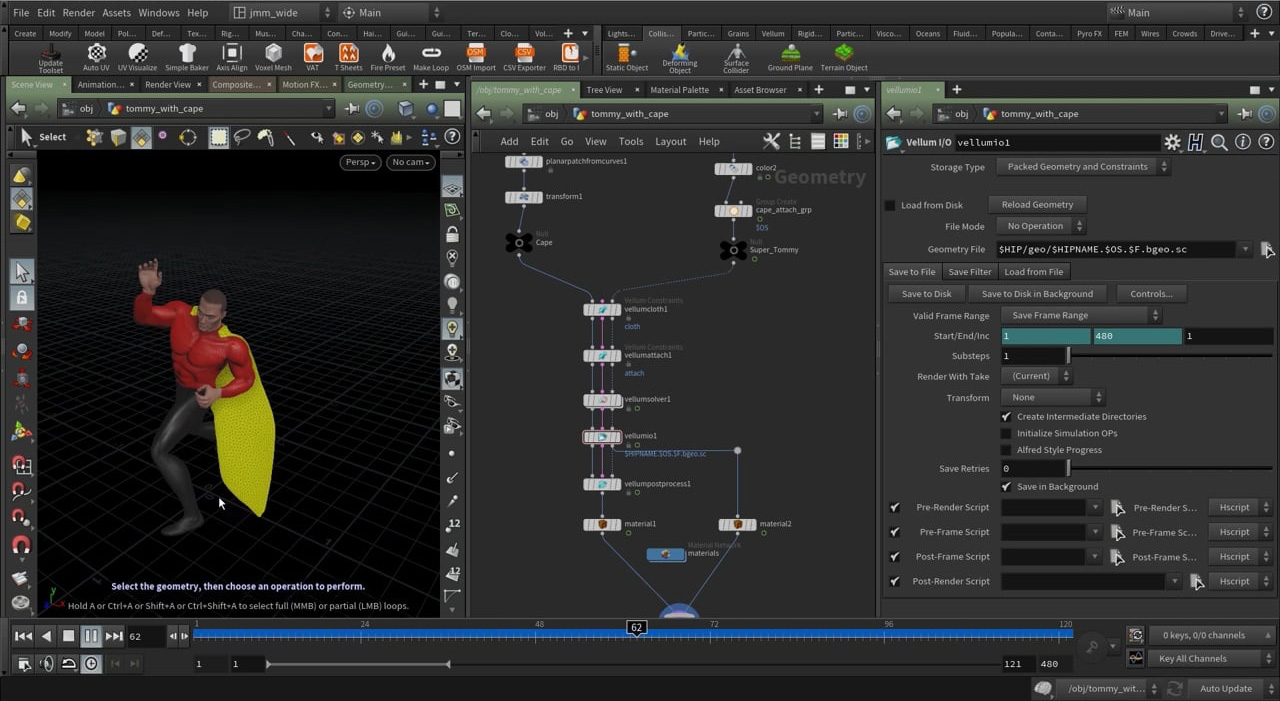Click the frame 62 marker on the timeline
1280x701 pixels.
tap(637, 627)
